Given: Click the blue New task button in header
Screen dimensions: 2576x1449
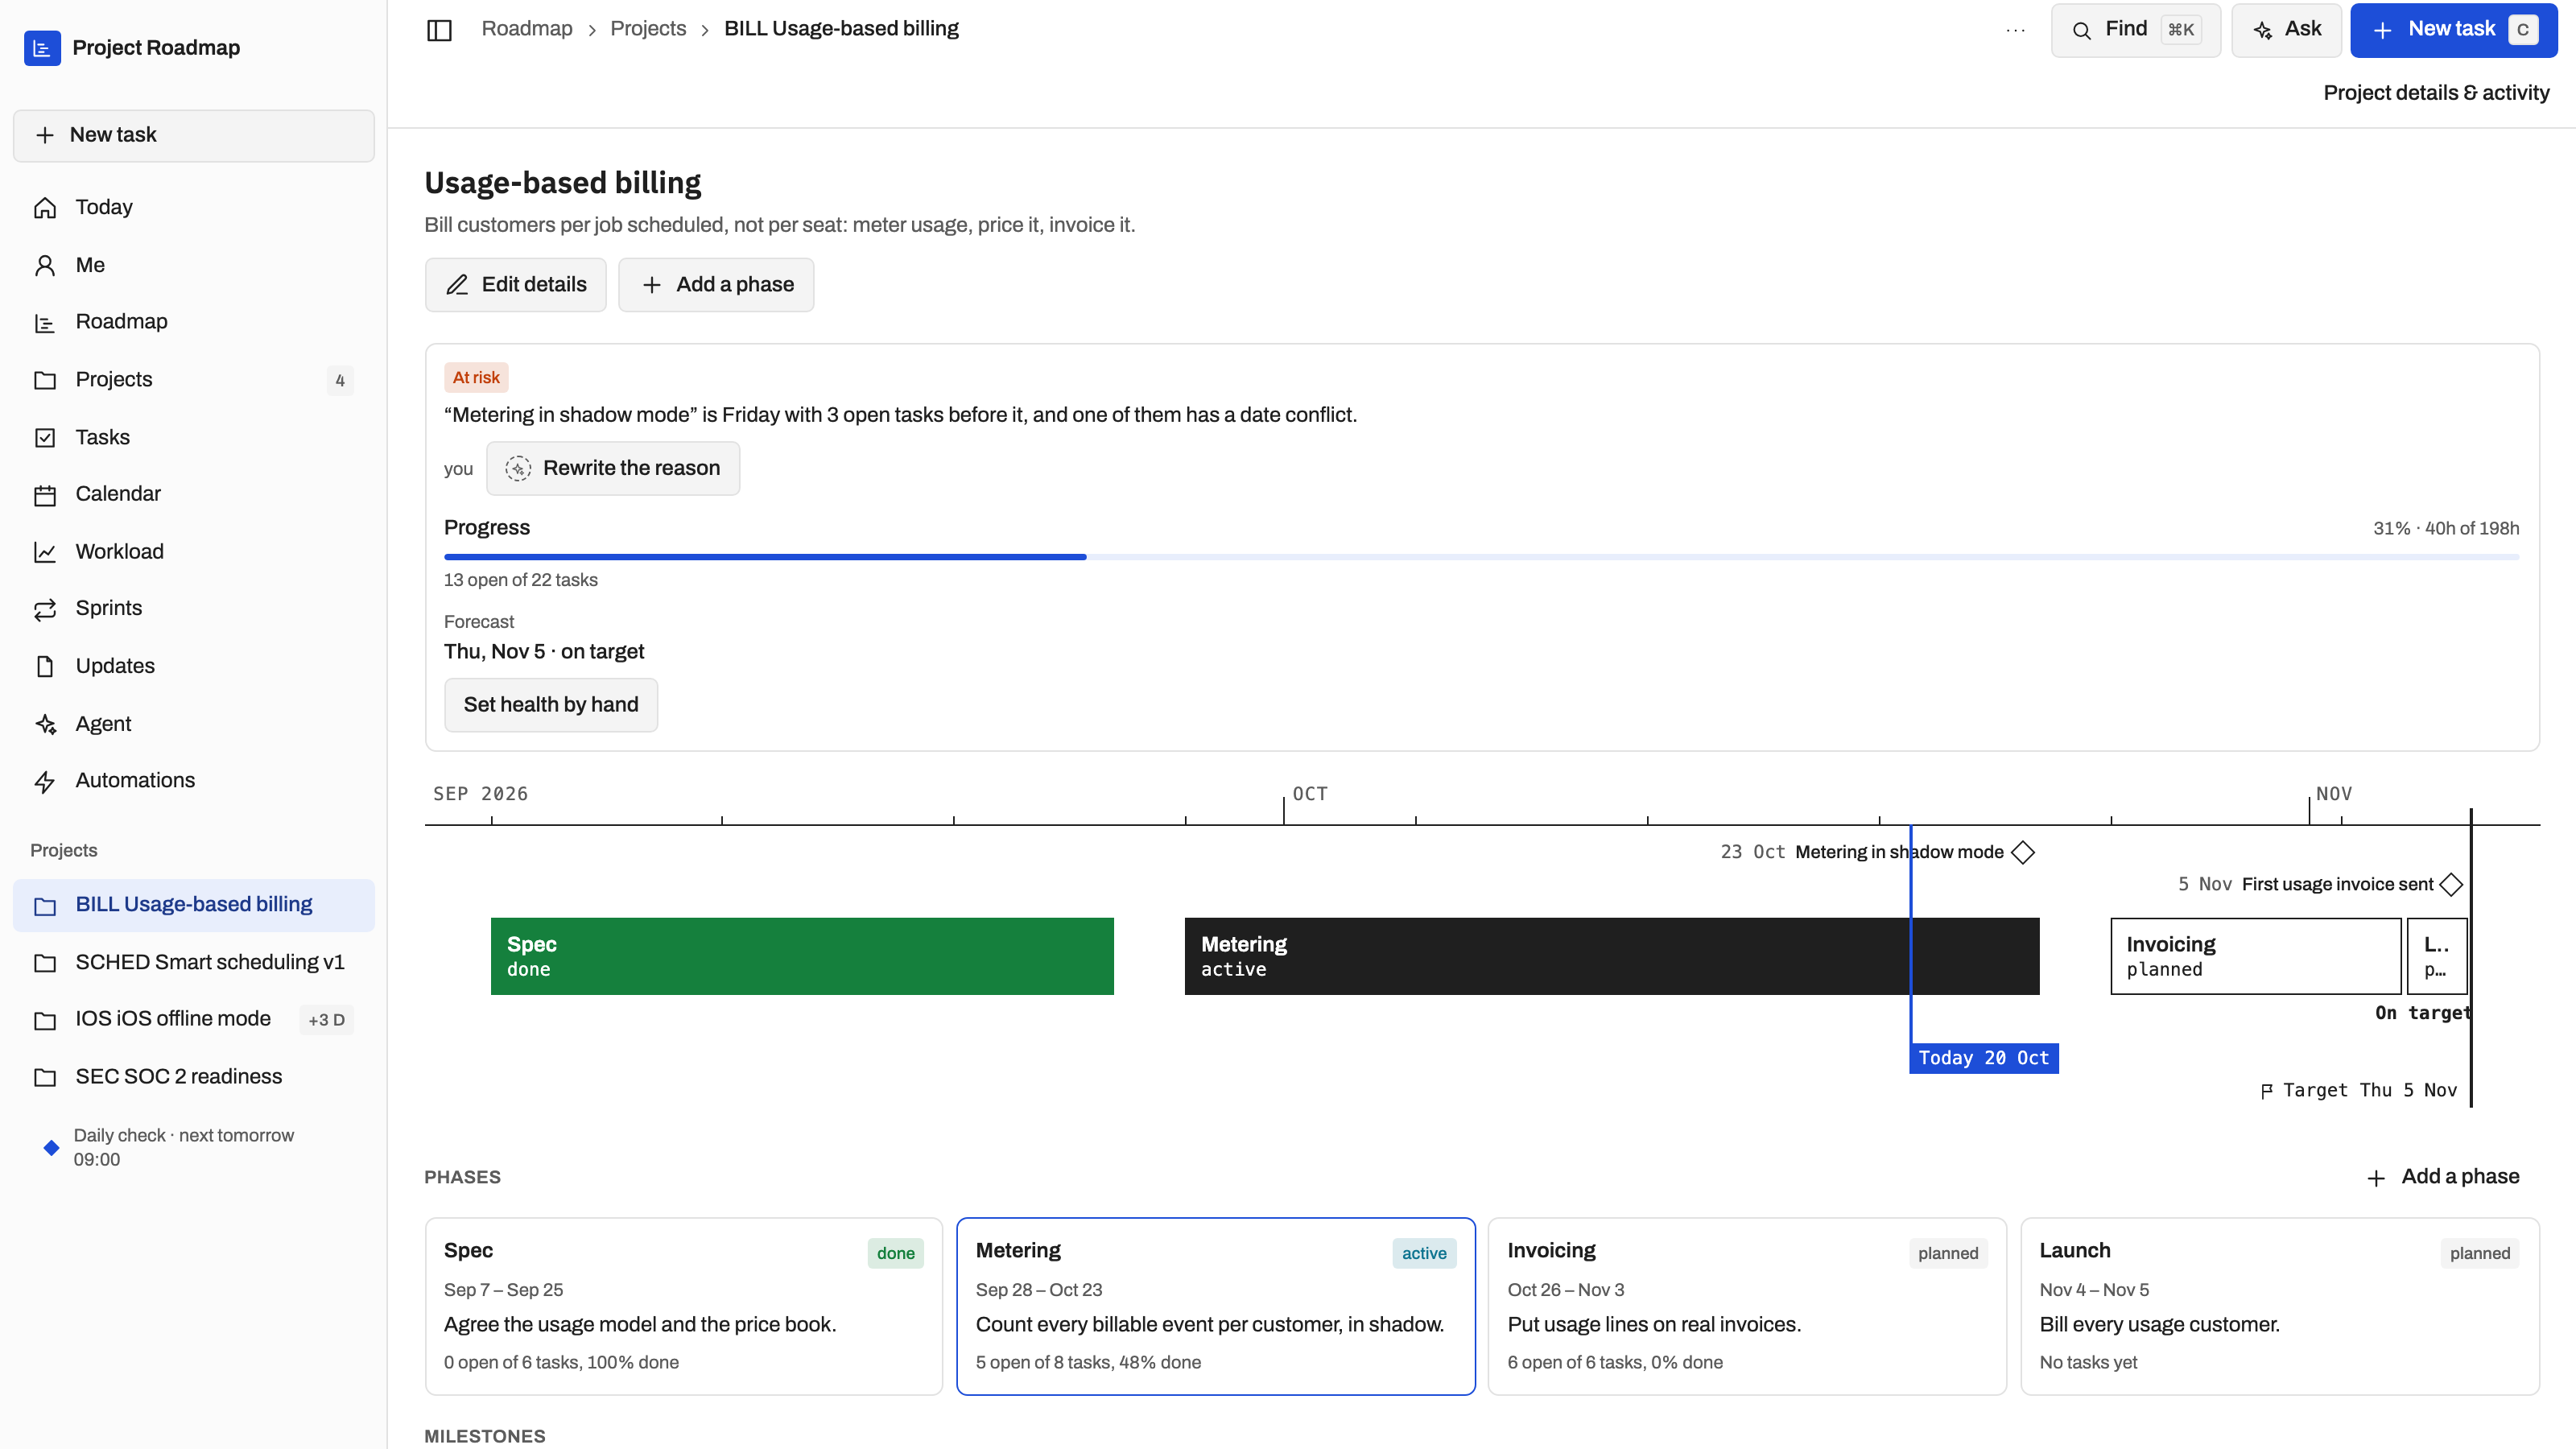Looking at the screenshot, I should pyautogui.click(x=2454, y=30).
